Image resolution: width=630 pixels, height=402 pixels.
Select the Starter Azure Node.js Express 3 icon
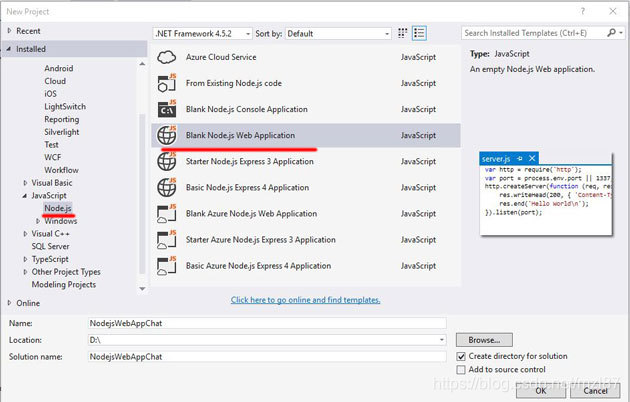pyautogui.click(x=166, y=240)
